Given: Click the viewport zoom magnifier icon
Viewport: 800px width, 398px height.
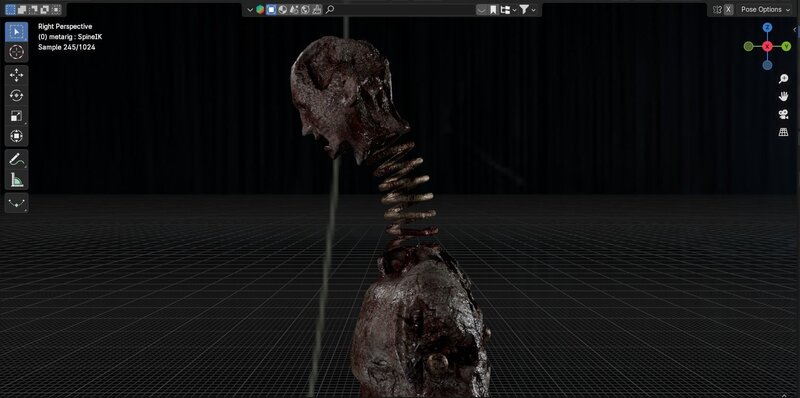Looking at the screenshot, I should pyautogui.click(x=784, y=79).
